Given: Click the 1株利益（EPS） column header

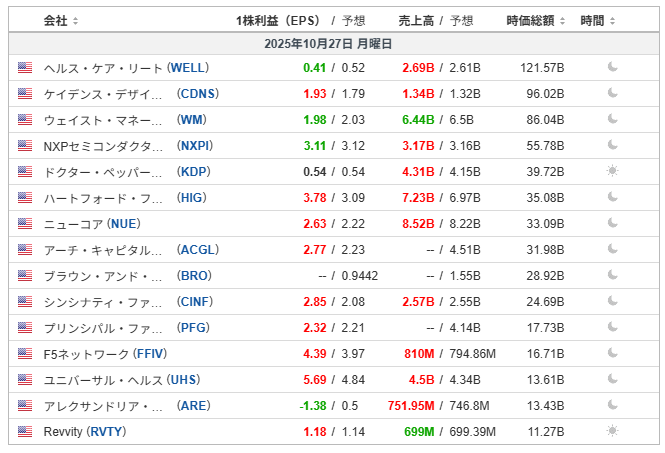Looking at the screenshot, I should point(276,20).
